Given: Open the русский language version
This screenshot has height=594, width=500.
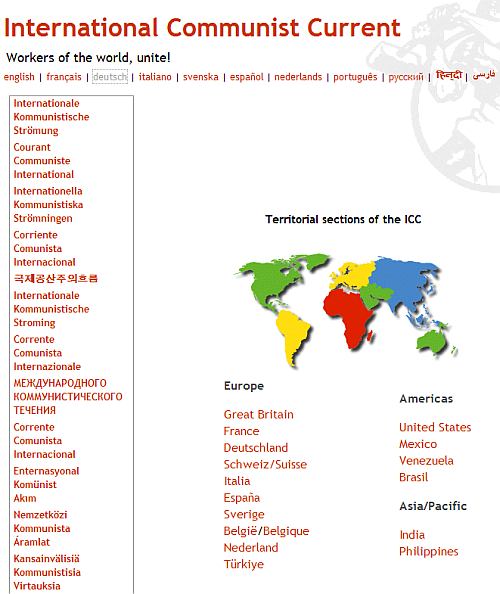Looking at the screenshot, I should point(406,77).
